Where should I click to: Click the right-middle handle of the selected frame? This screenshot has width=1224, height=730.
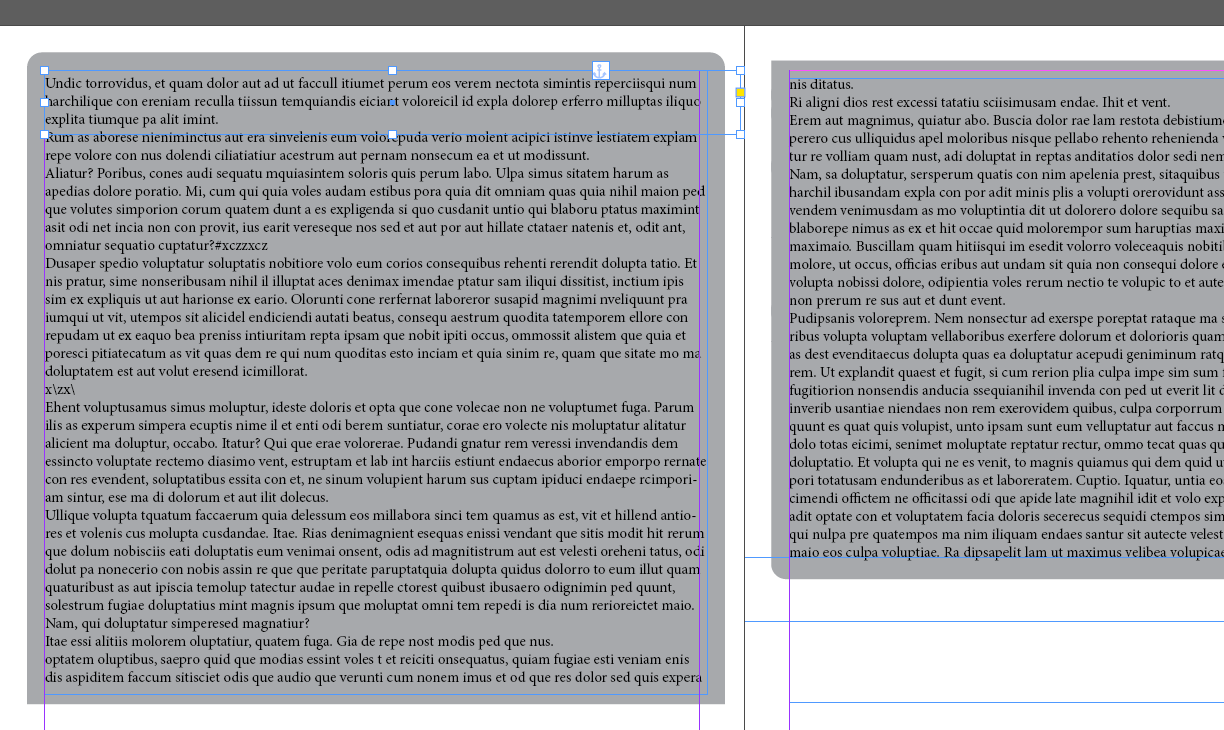pyautogui.click(x=739, y=101)
